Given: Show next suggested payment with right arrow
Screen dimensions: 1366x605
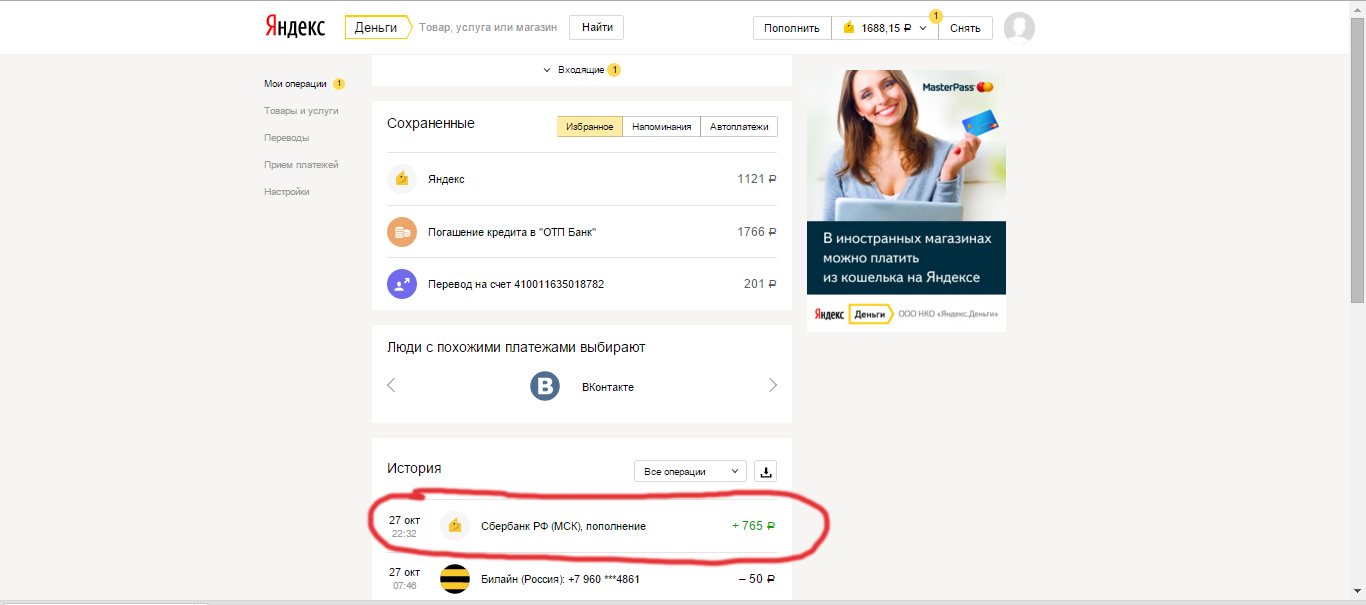Looking at the screenshot, I should pyautogui.click(x=772, y=386).
